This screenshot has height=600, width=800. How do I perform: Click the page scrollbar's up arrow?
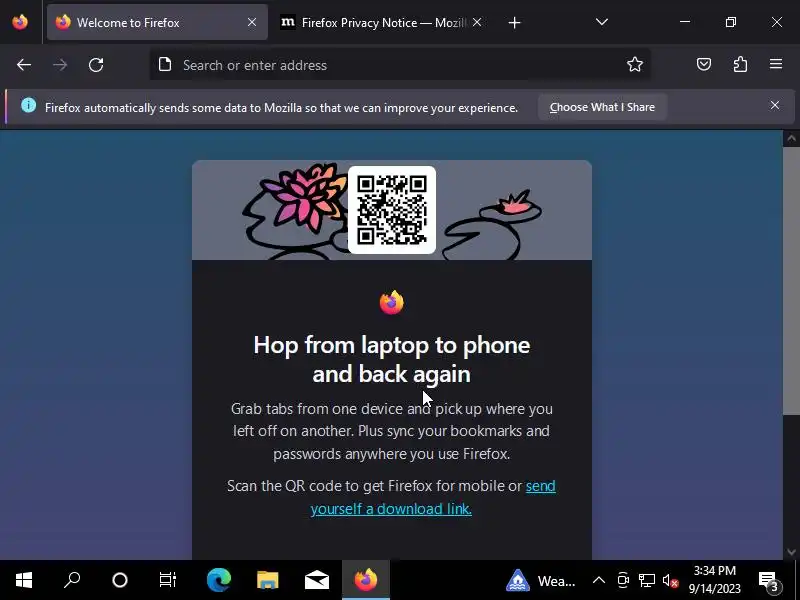tap(791, 138)
